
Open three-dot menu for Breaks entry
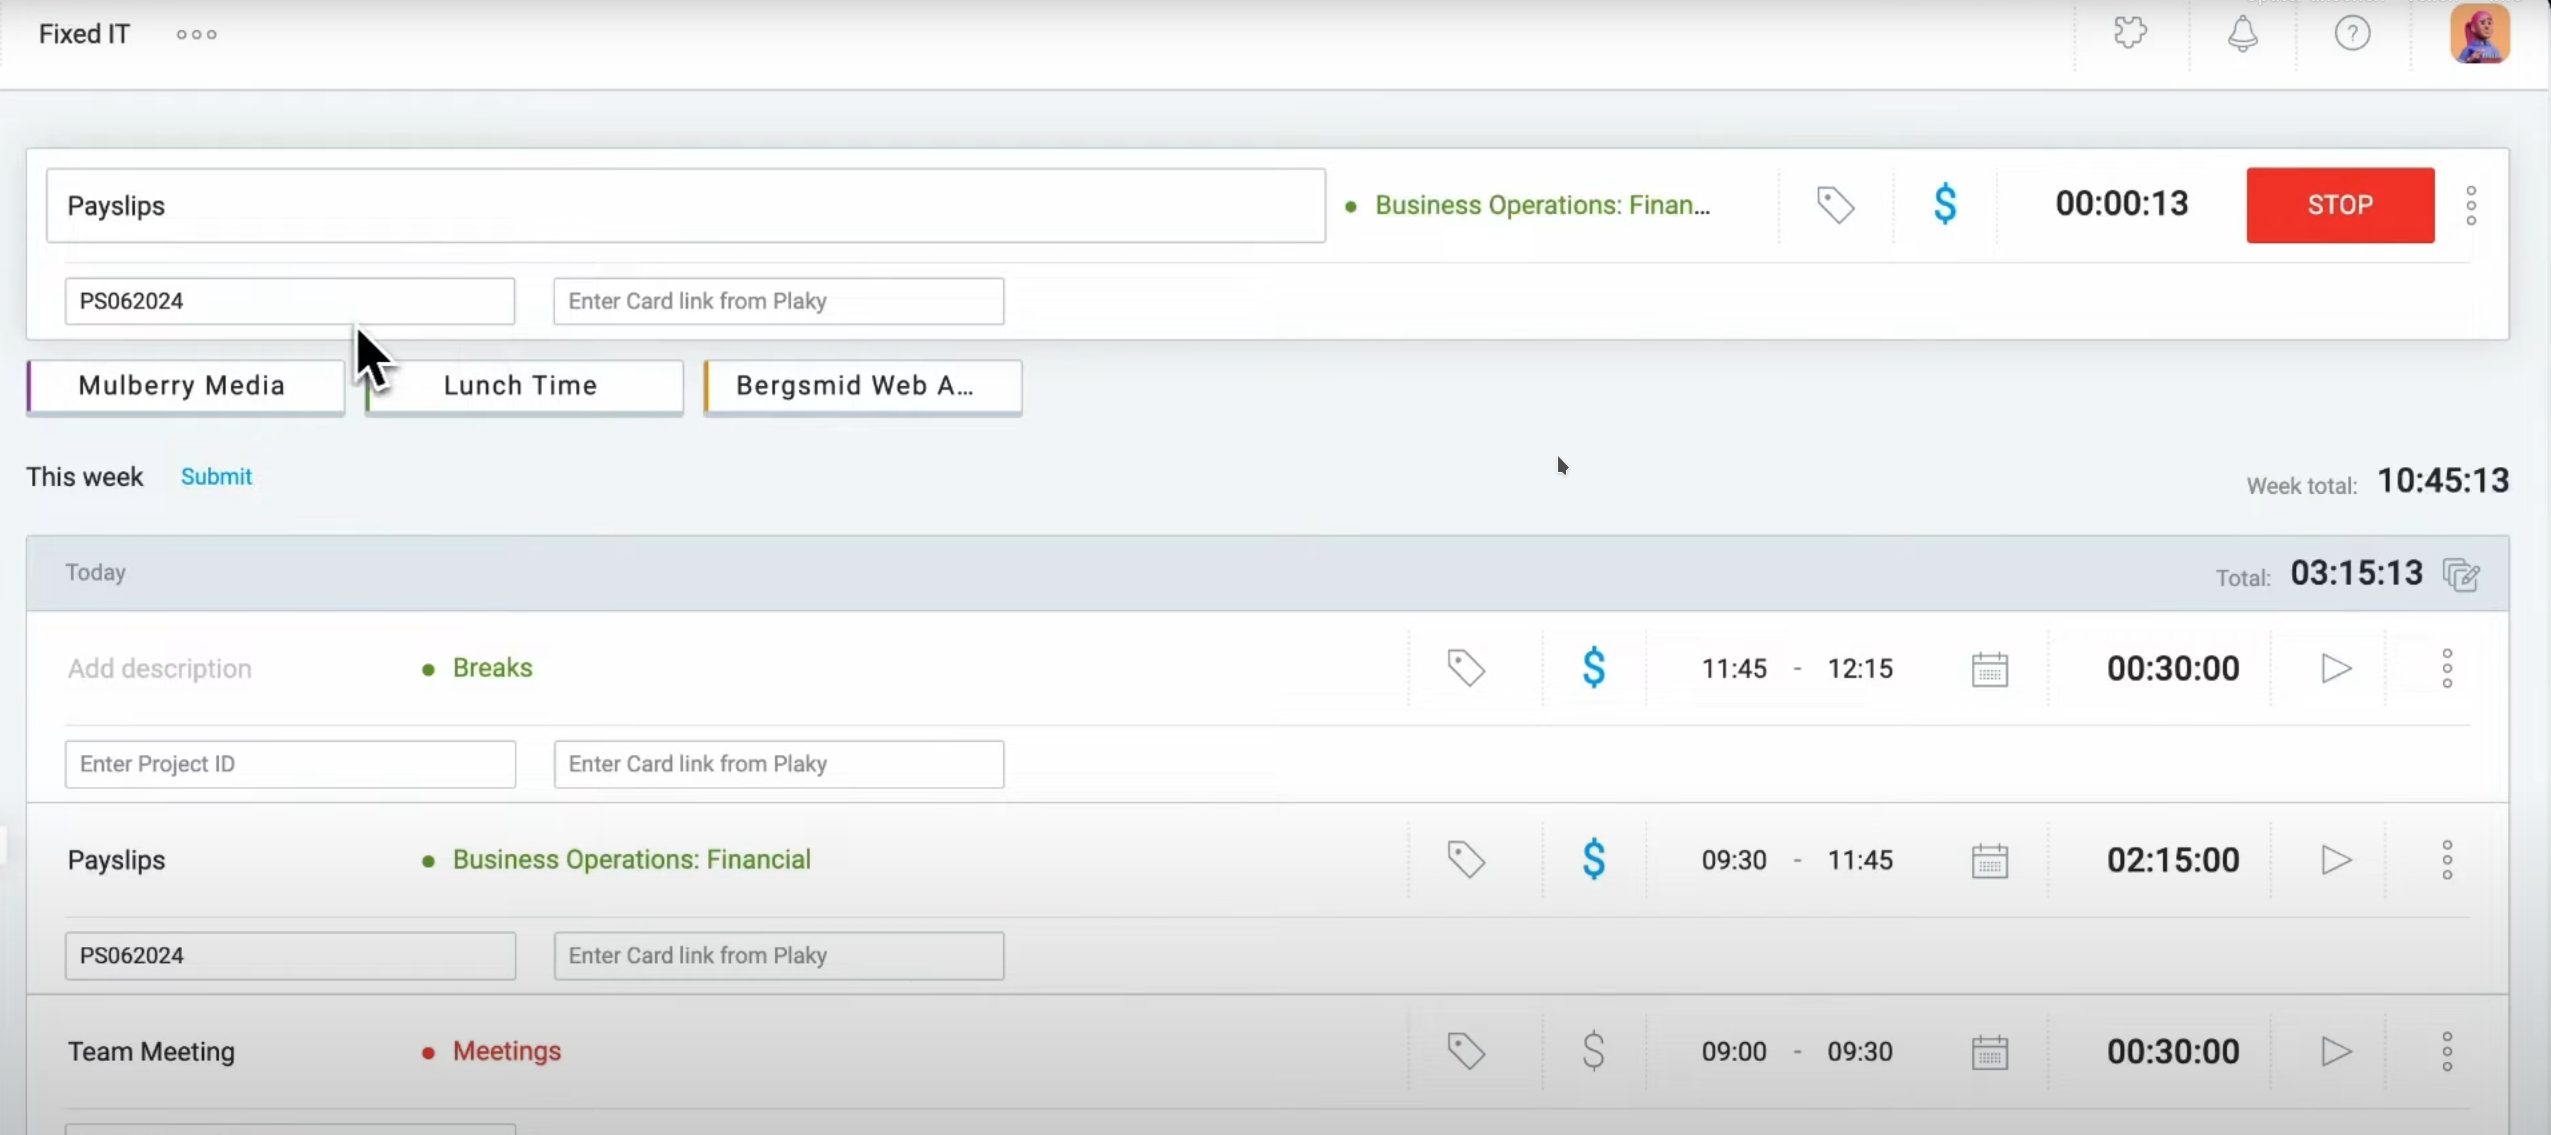pyautogui.click(x=2446, y=668)
